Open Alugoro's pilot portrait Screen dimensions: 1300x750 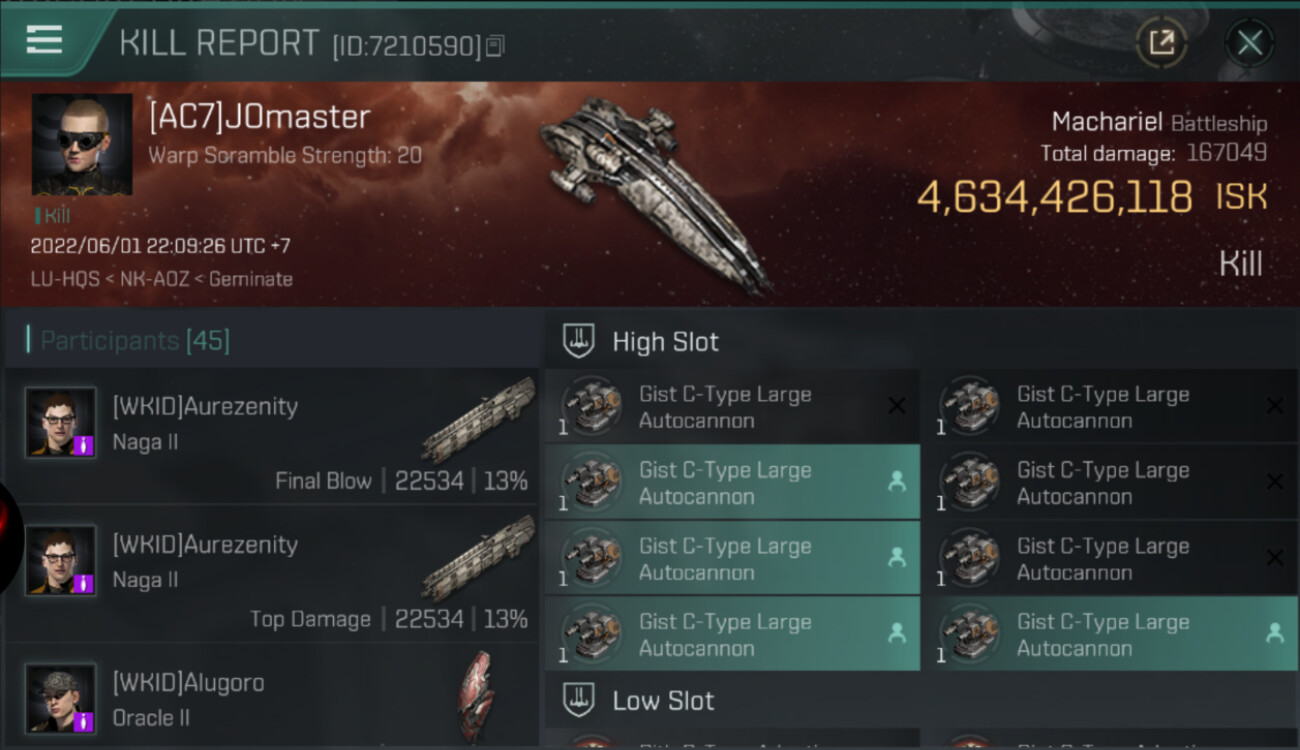61,697
